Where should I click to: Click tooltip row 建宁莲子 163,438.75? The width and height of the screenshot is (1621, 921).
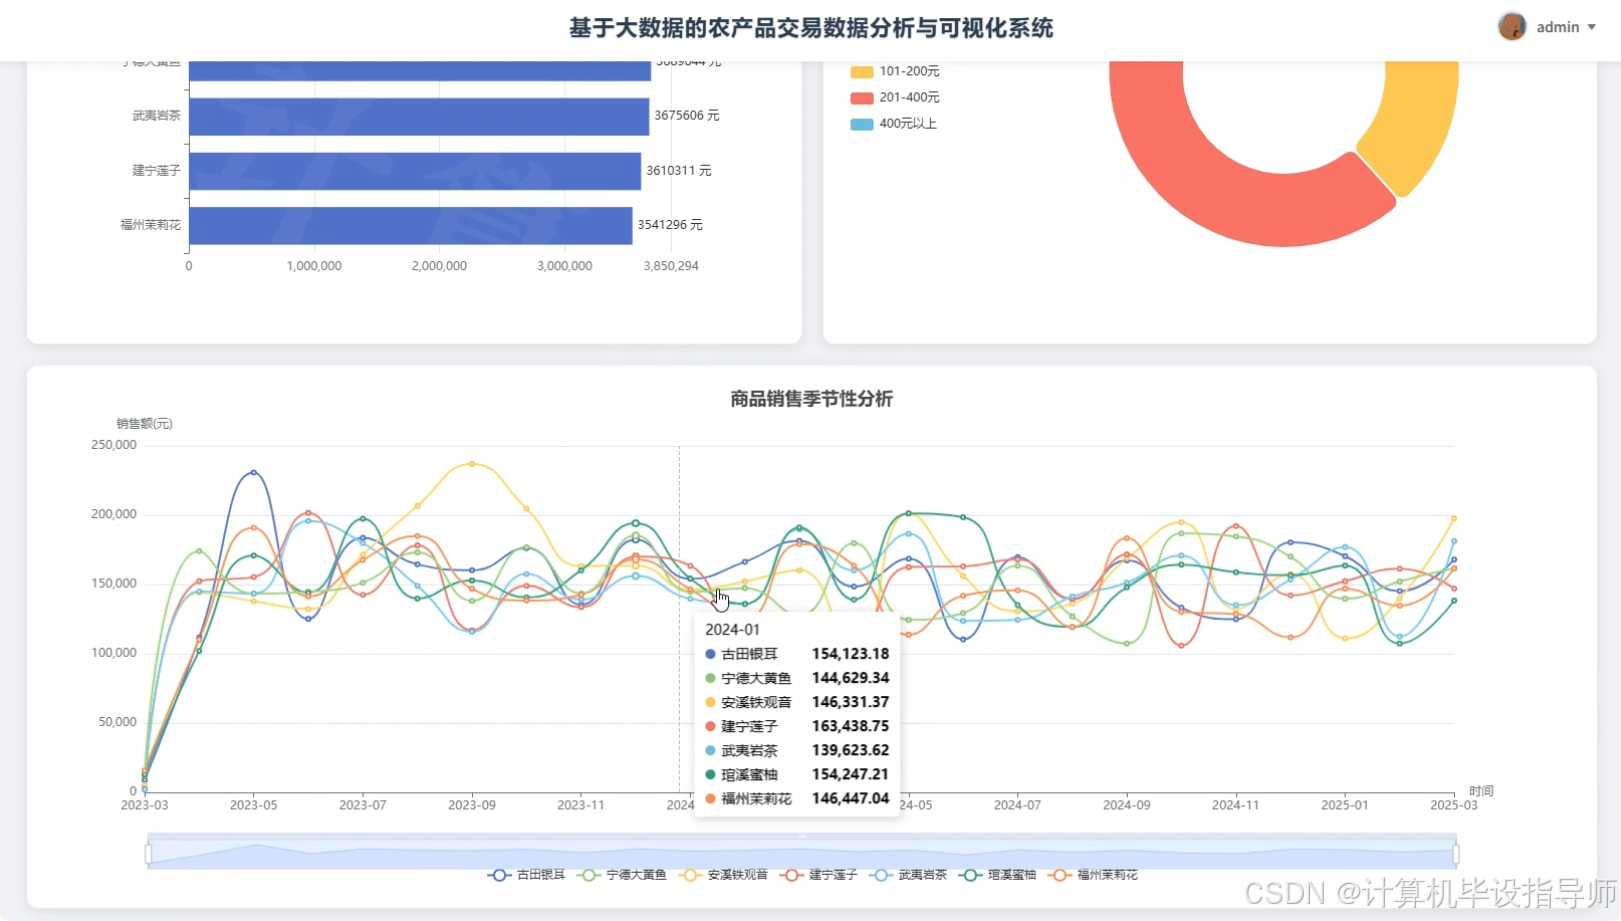(x=797, y=726)
